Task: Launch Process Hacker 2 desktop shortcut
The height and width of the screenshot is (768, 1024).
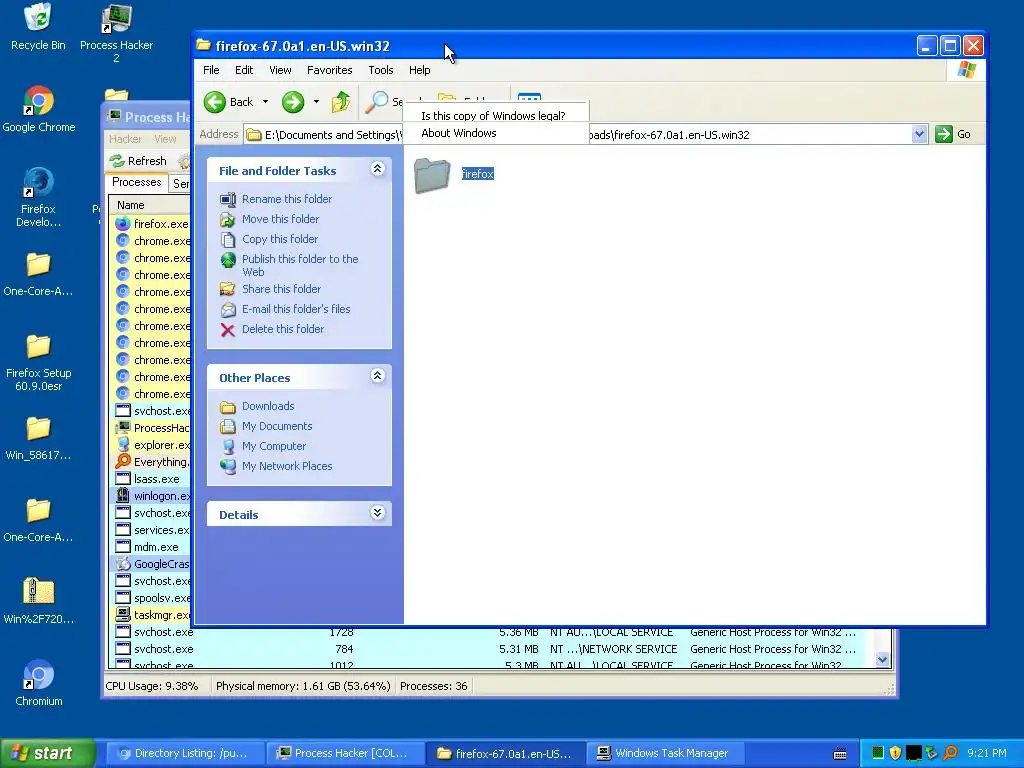Action: point(116,33)
